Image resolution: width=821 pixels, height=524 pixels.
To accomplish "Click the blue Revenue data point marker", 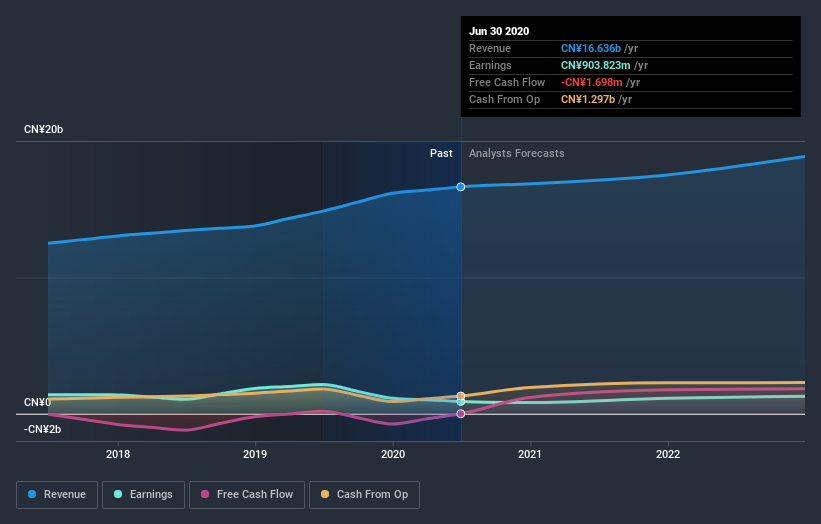I will [461, 187].
